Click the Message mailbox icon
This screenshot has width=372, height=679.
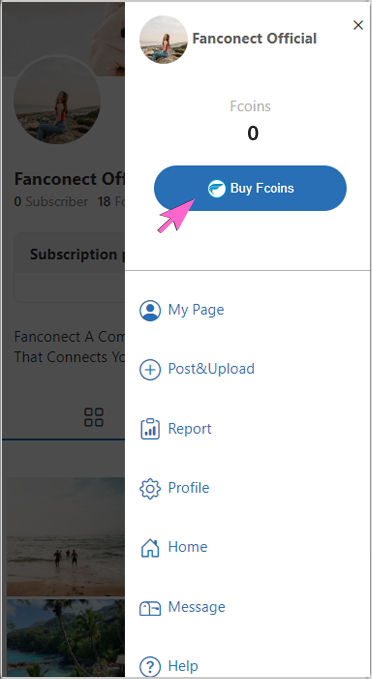pyautogui.click(x=150, y=608)
